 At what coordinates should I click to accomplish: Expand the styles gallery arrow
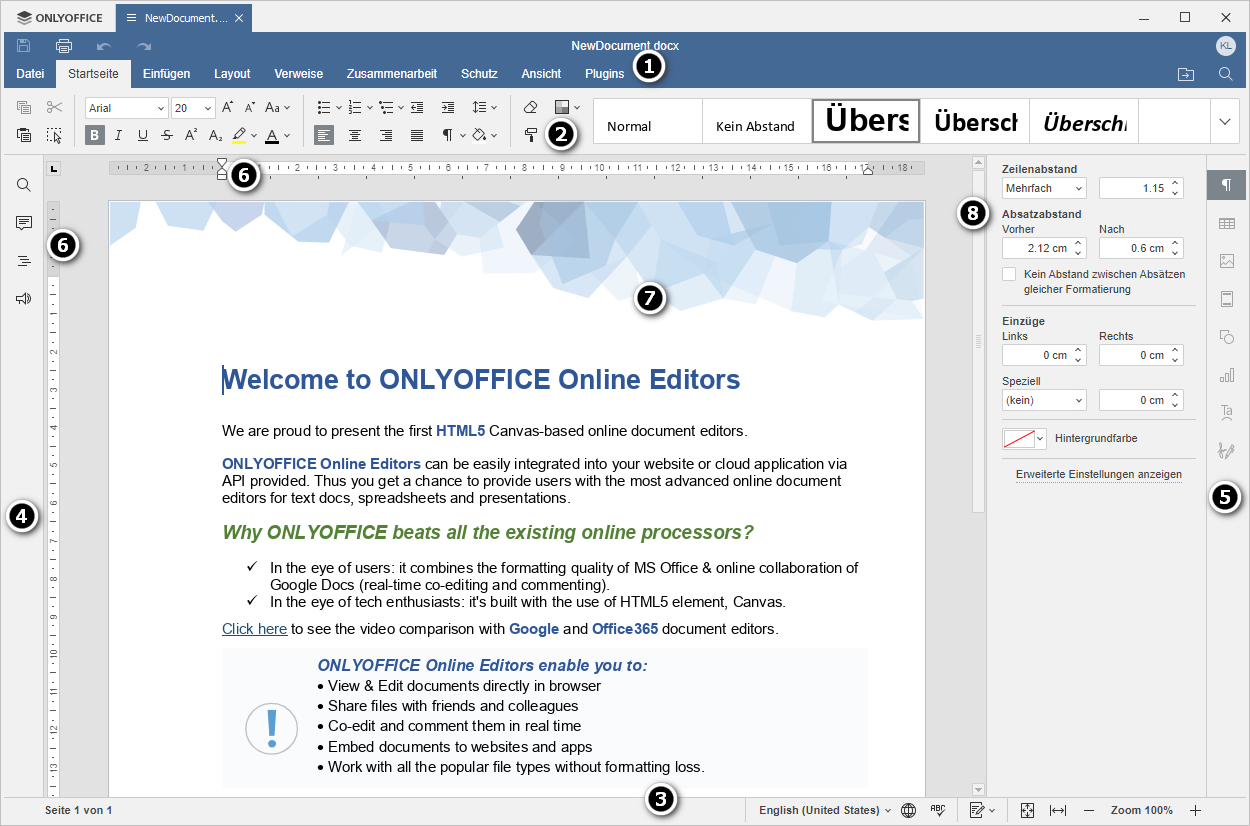[1226, 121]
